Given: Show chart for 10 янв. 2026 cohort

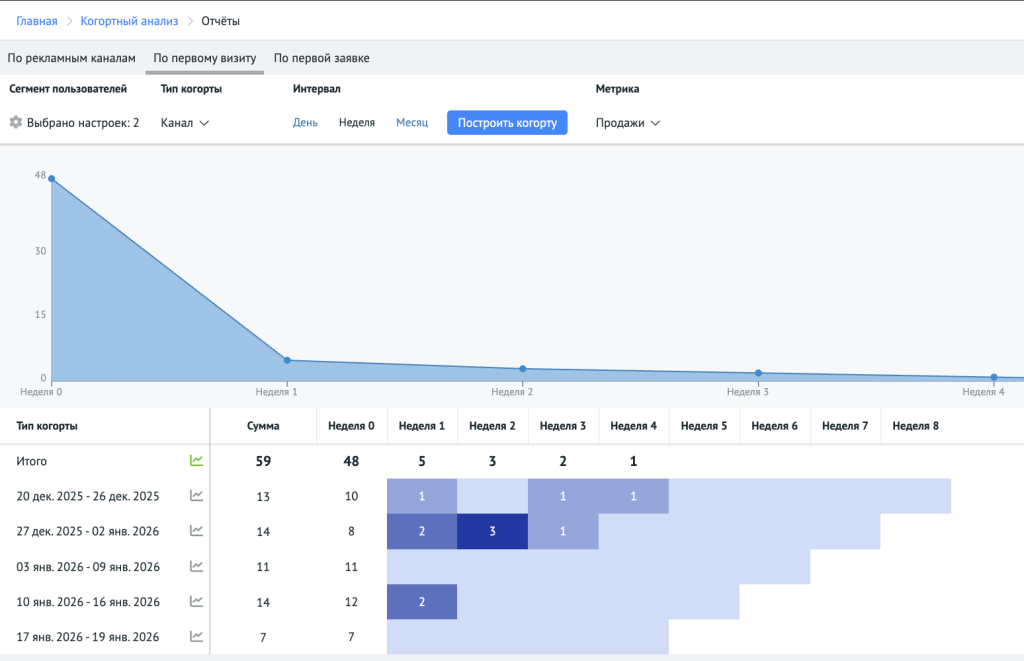Looking at the screenshot, I should pyautogui.click(x=197, y=602).
